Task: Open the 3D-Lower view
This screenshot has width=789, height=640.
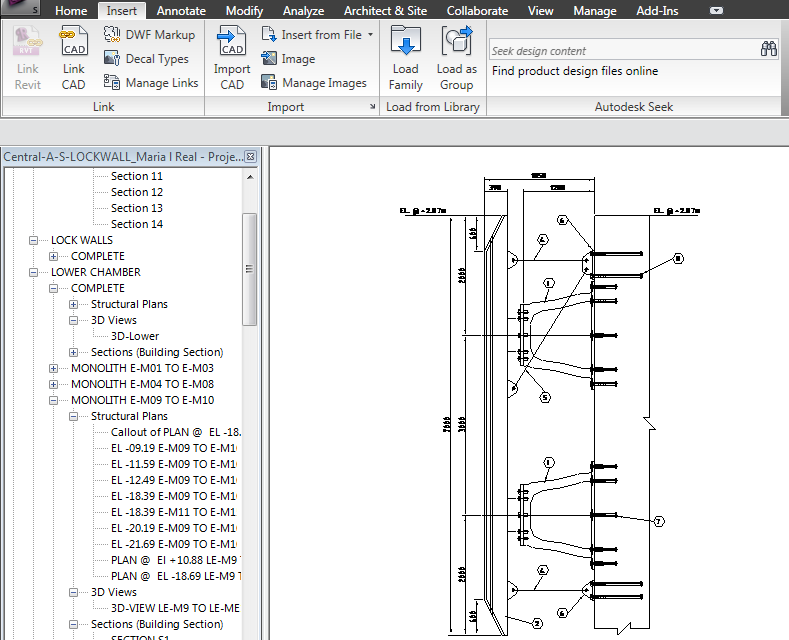Action: point(134,336)
